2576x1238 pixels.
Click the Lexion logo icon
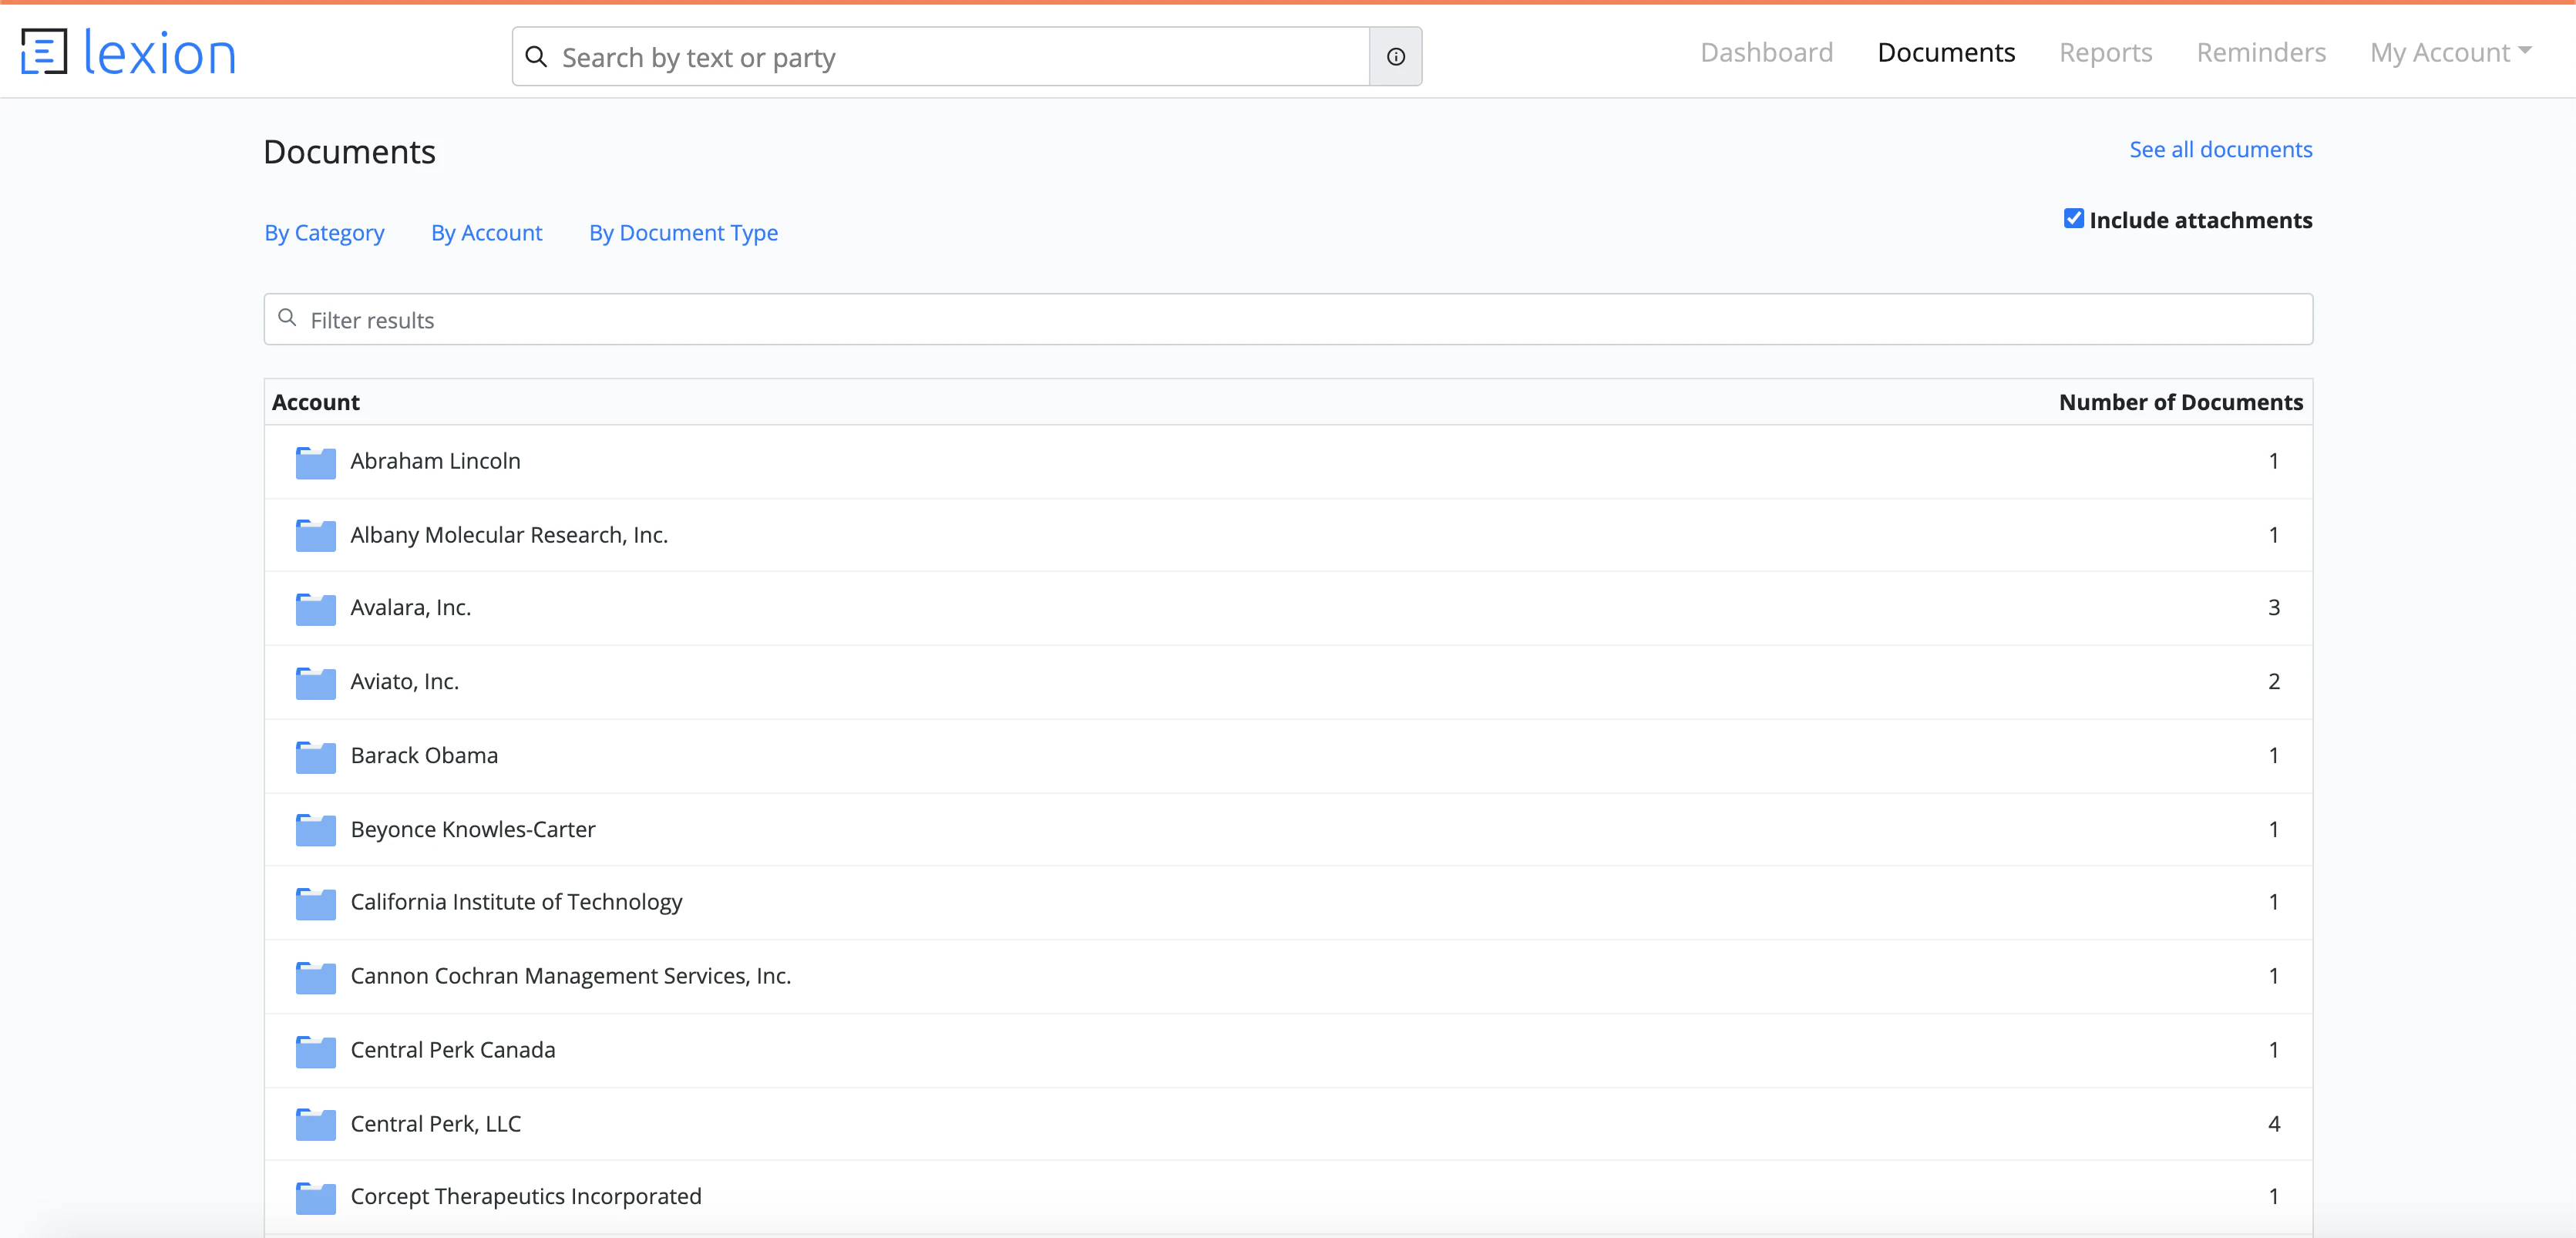[x=45, y=50]
